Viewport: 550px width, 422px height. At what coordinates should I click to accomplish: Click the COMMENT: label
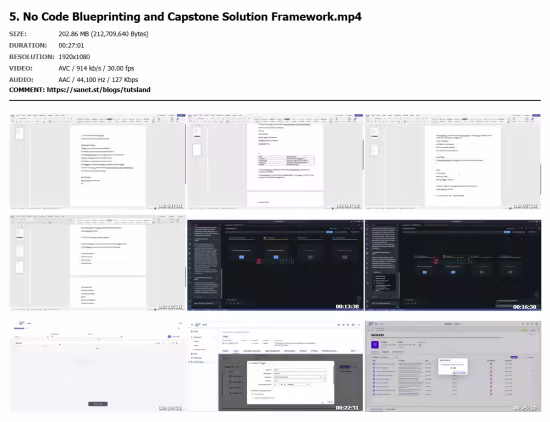point(27,90)
